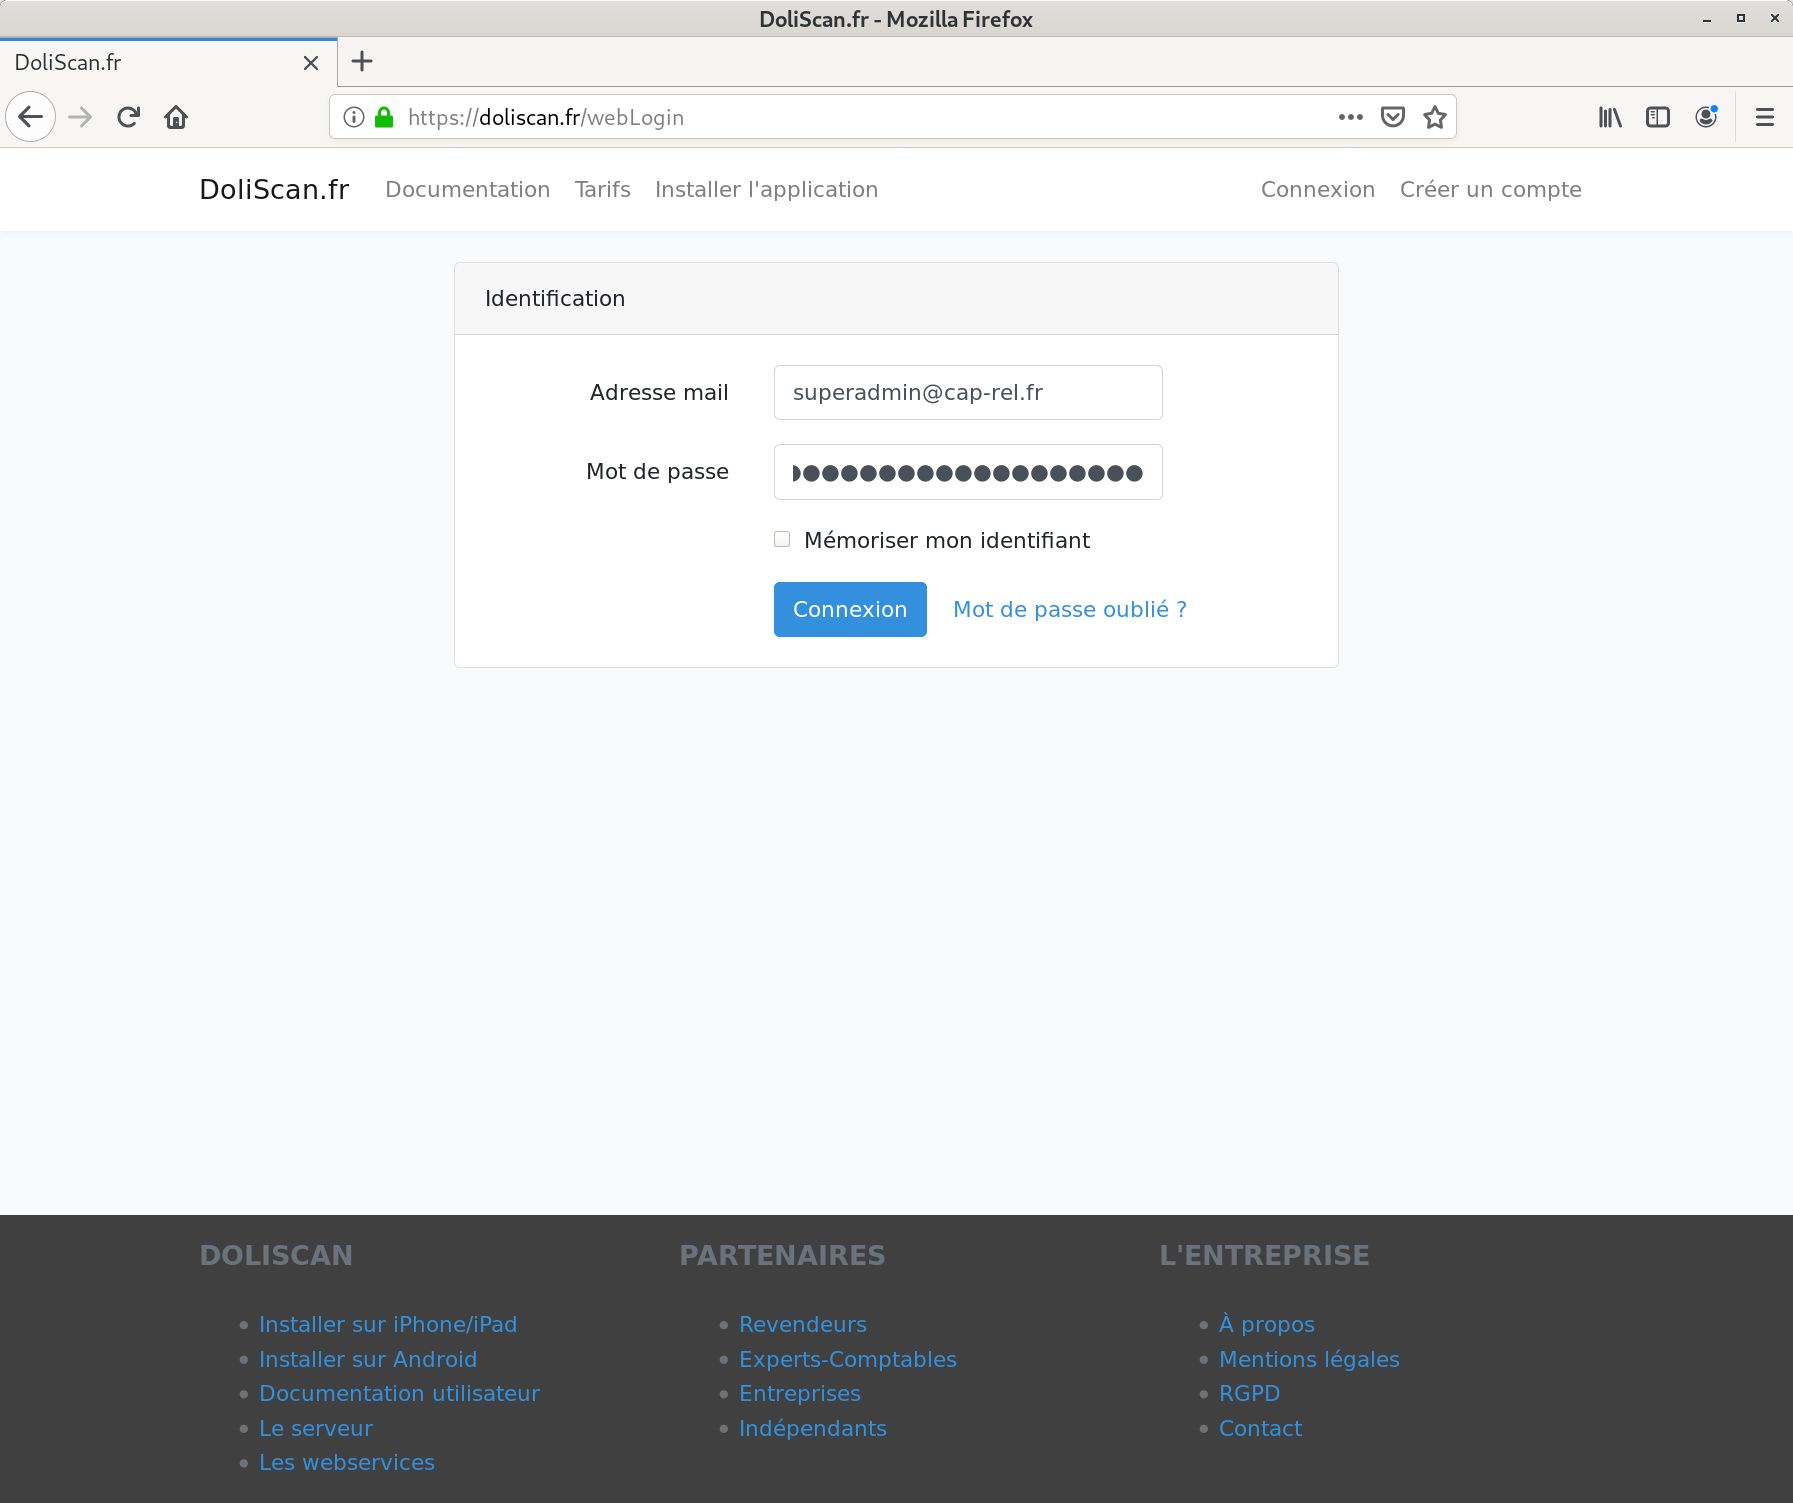Go to the Firefox home page

click(176, 117)
